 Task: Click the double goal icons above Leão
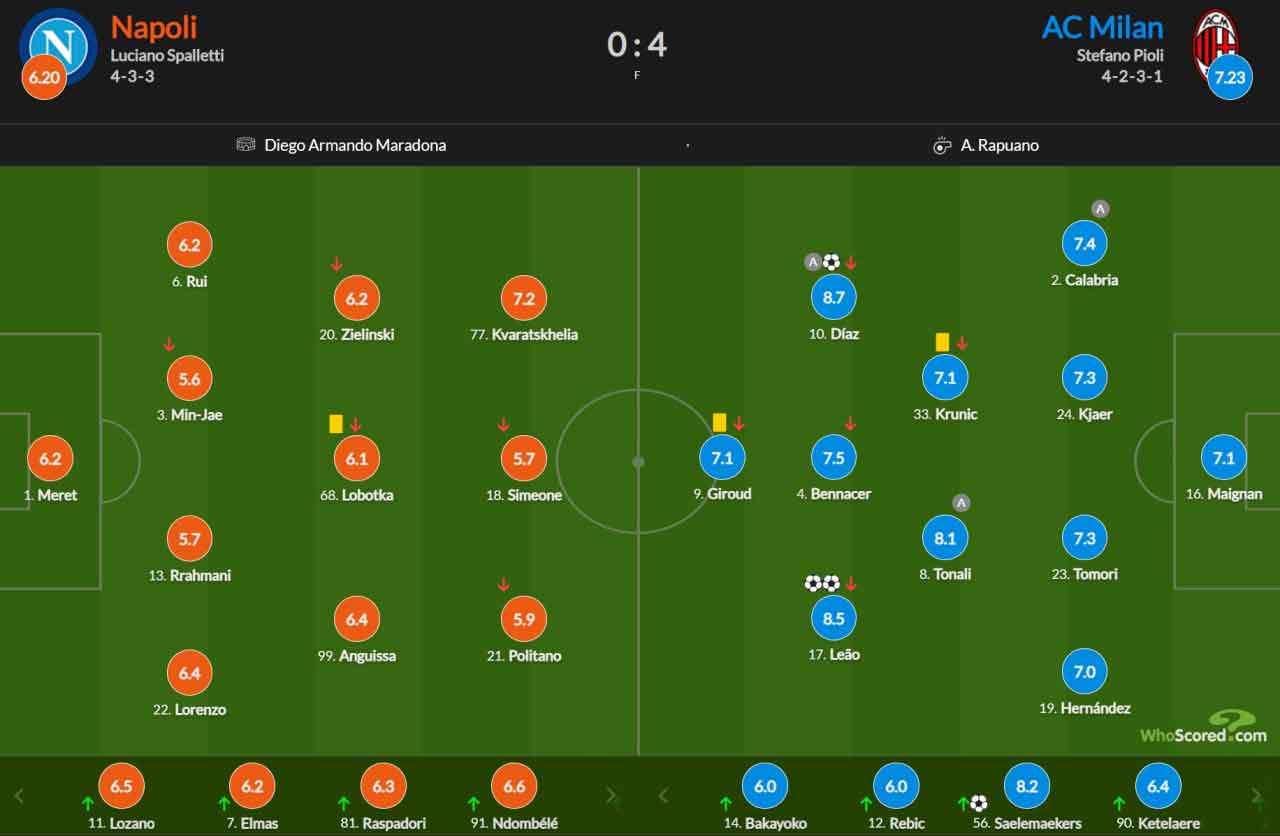pyautogui.click(x=822, y=583)
